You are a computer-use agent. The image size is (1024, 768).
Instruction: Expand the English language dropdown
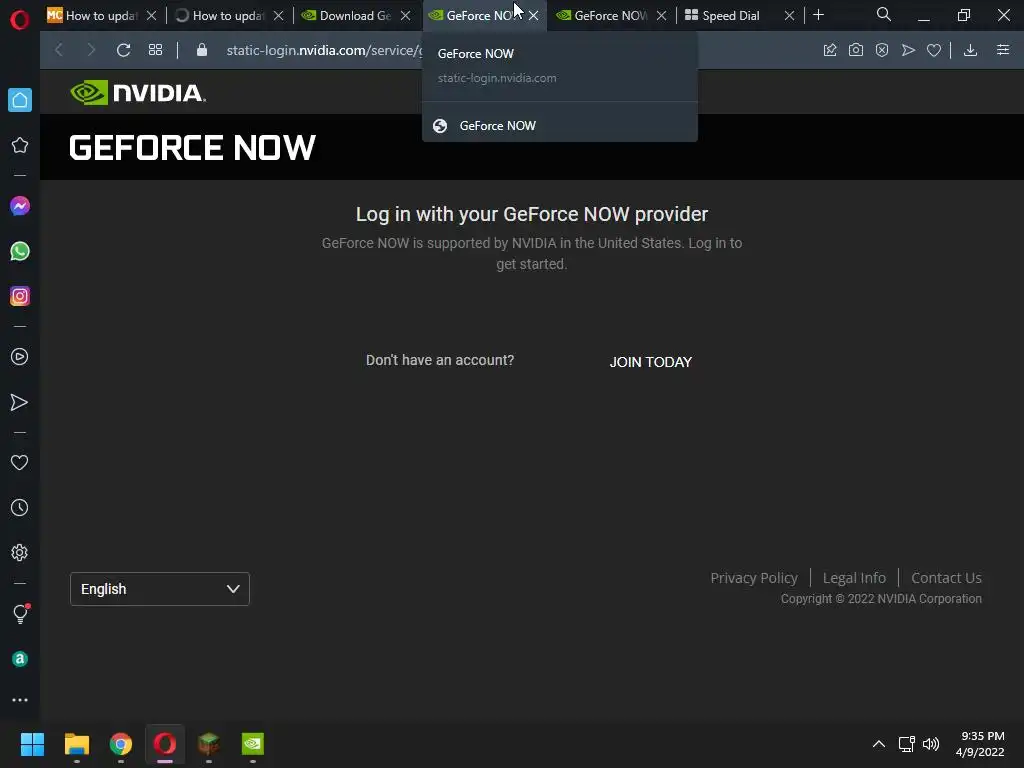(160, 589)
